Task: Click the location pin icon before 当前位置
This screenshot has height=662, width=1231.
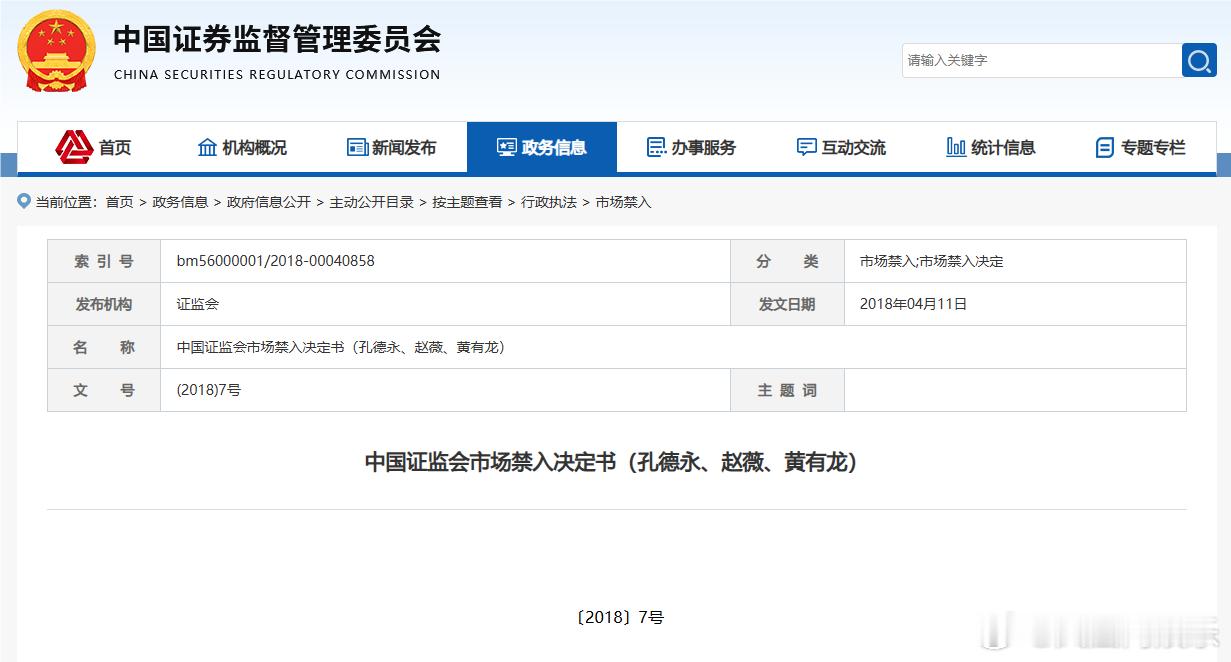Action: coord(24,202)
